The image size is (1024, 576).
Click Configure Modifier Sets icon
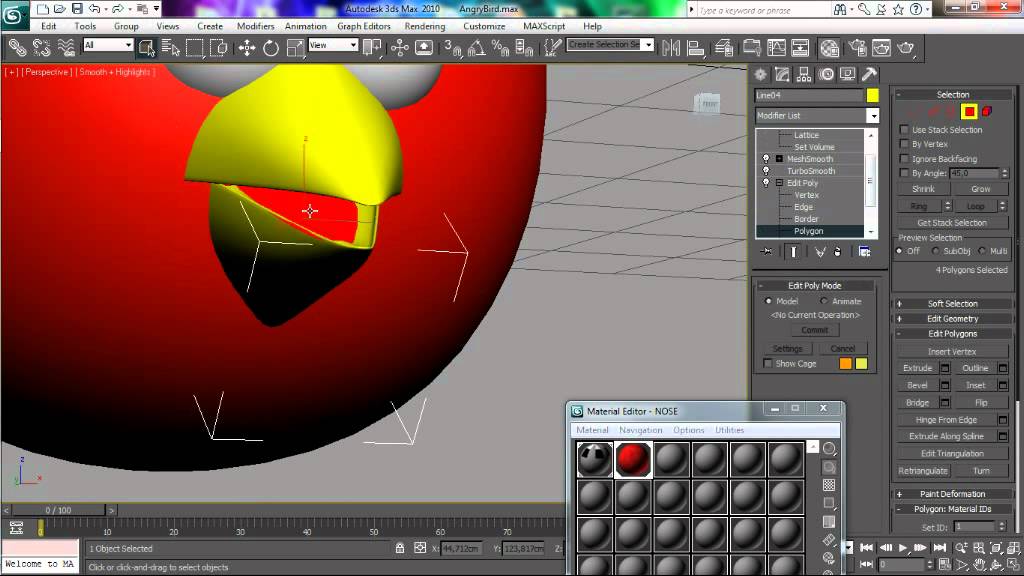(x=864, y=251)
